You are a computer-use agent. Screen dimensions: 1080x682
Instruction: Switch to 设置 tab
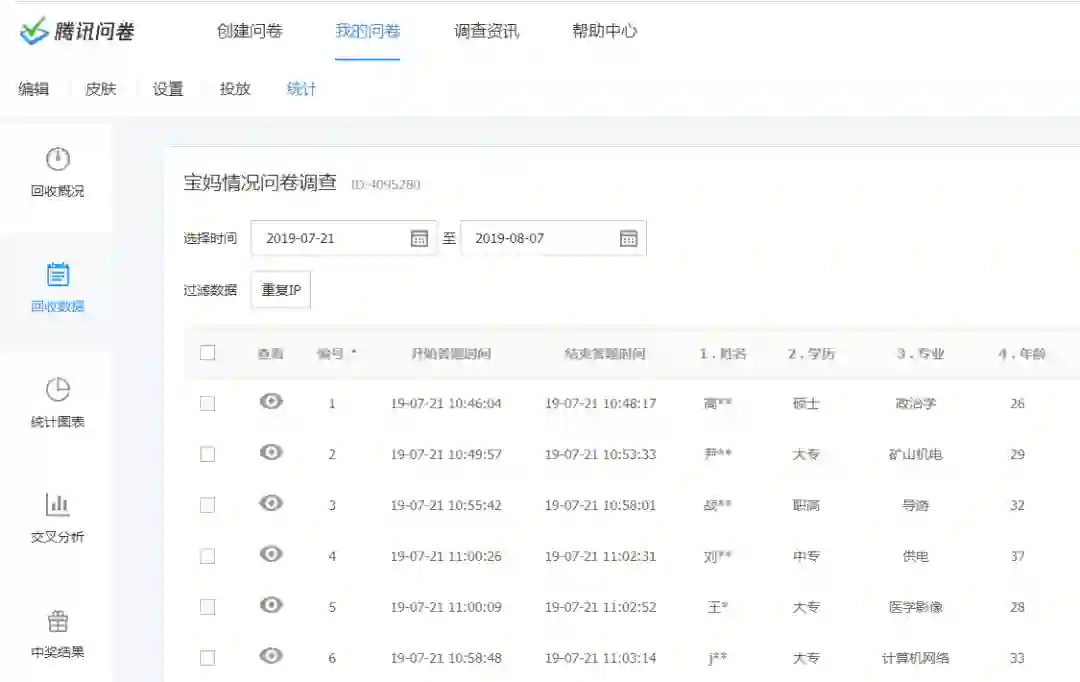tap(168, 89)
